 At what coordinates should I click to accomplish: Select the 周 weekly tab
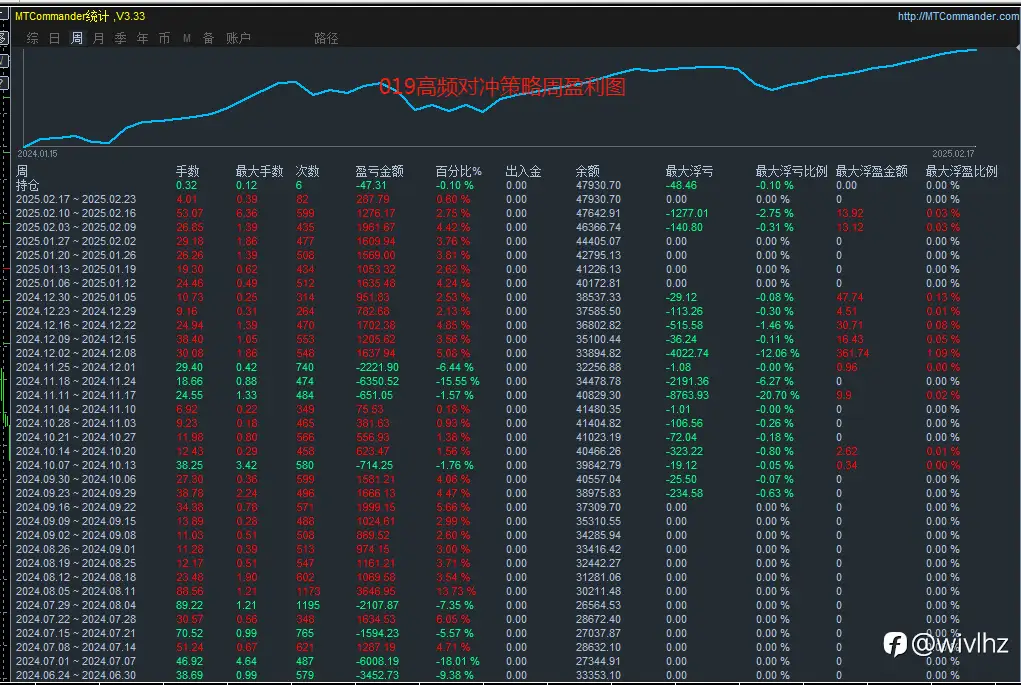77,38
